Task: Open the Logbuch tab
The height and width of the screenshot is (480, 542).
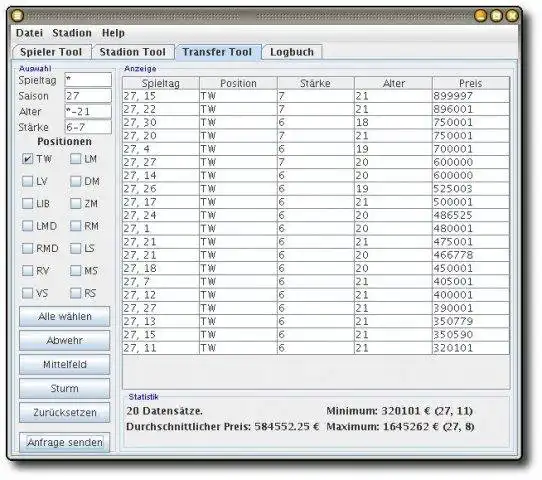Action: [292, 52]
